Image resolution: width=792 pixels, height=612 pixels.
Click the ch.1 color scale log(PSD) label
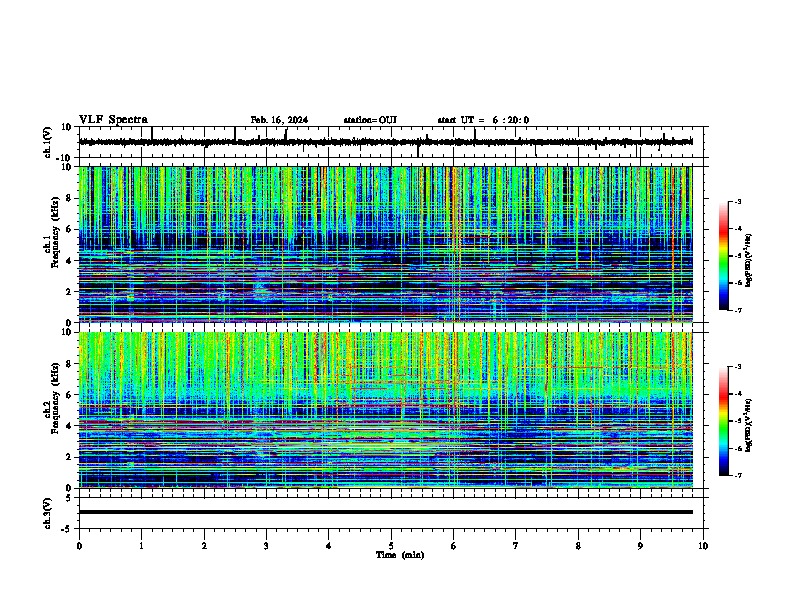click(749, 260)
